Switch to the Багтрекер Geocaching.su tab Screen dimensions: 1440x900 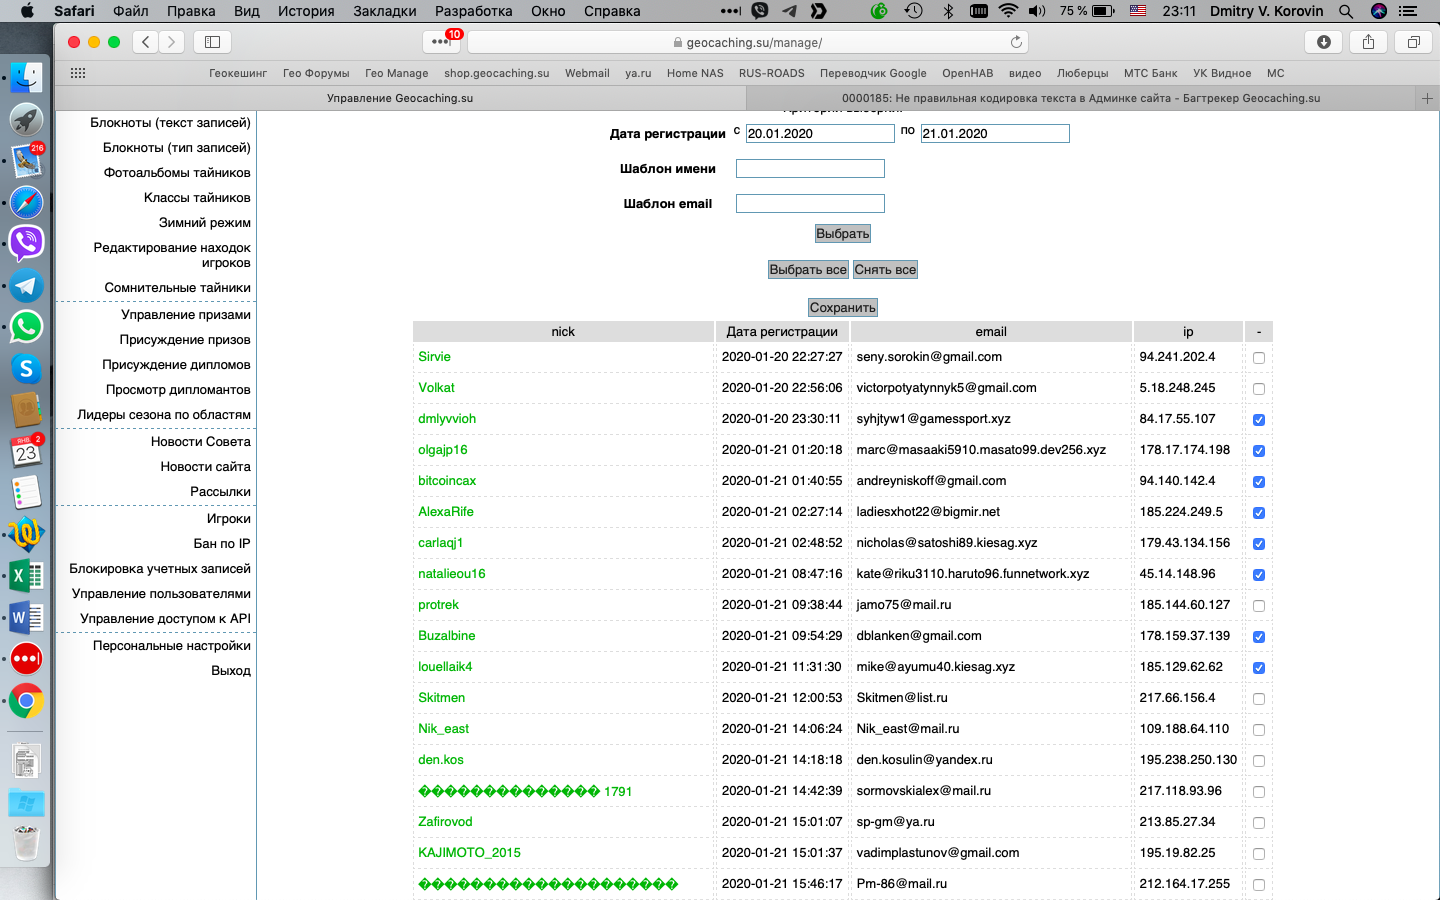1080,98
